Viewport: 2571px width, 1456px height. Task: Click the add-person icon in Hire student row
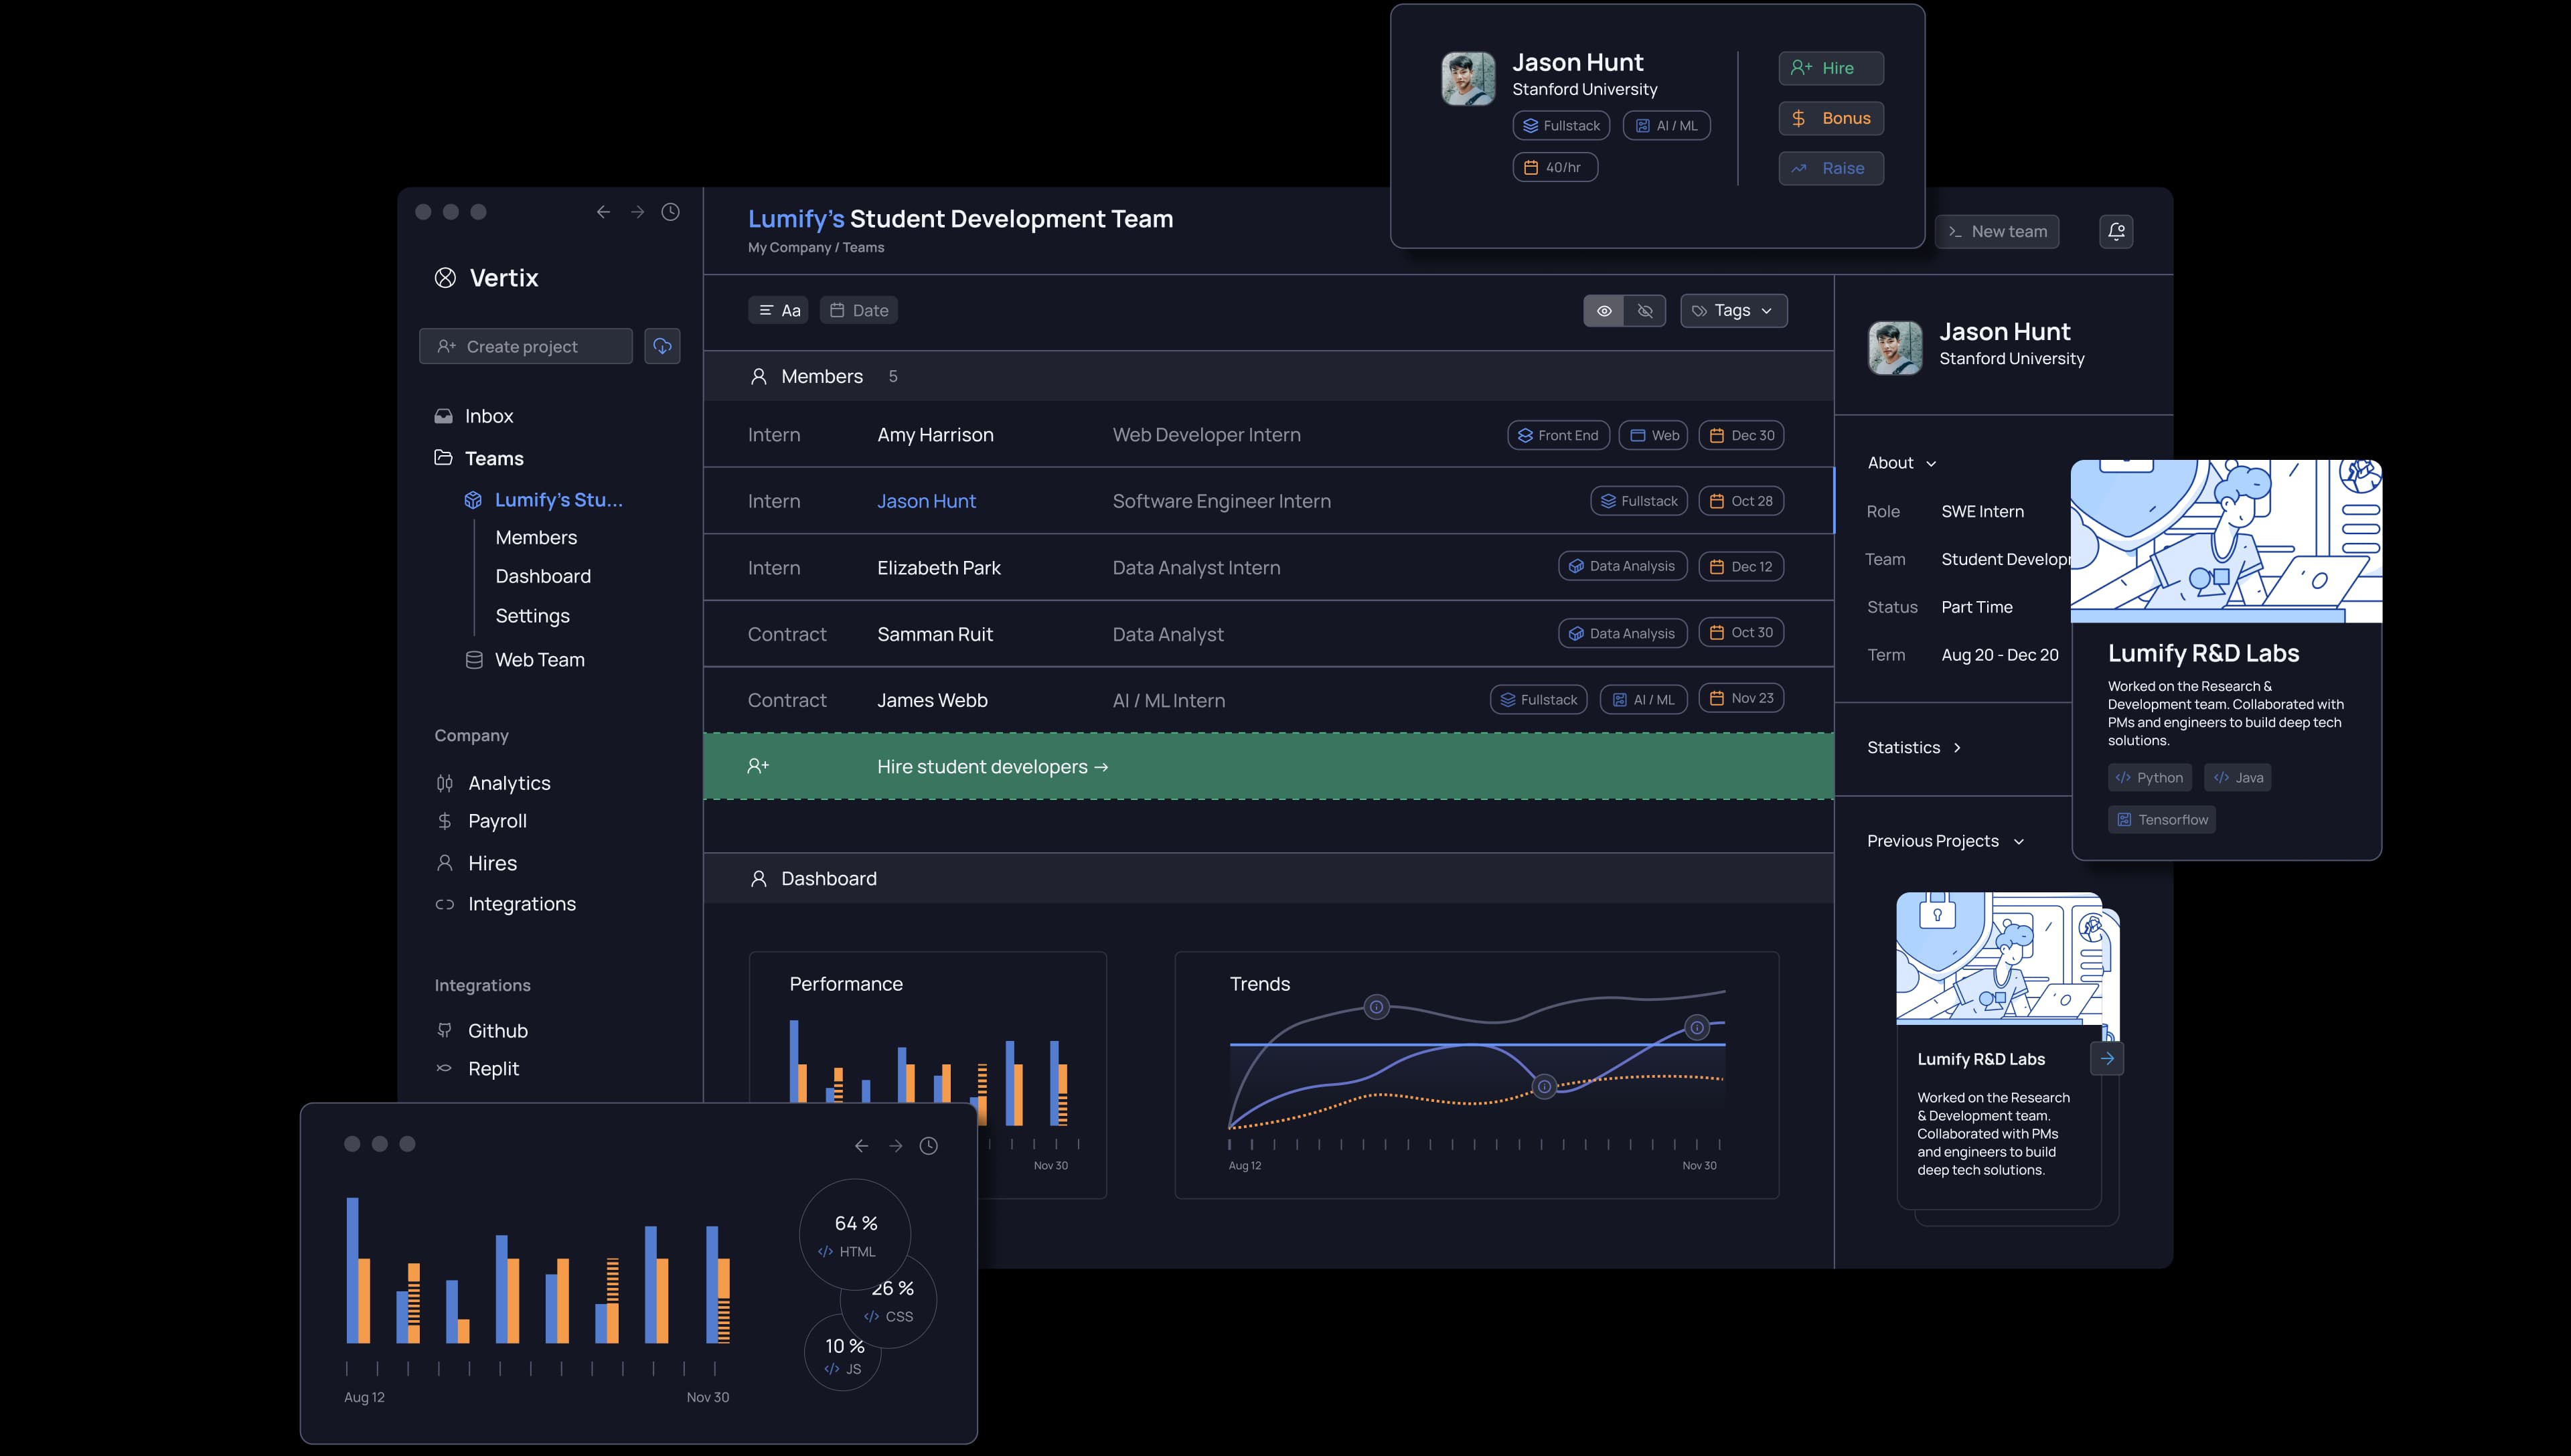click(758, 766)
